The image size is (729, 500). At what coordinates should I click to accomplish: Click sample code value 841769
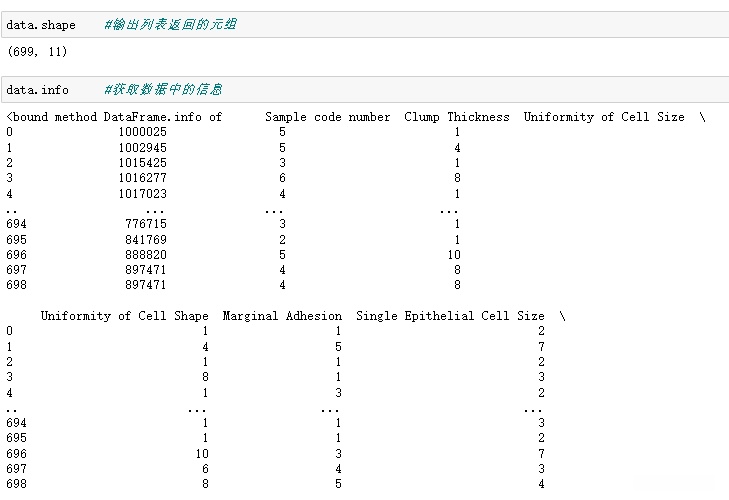coord(145,240)
